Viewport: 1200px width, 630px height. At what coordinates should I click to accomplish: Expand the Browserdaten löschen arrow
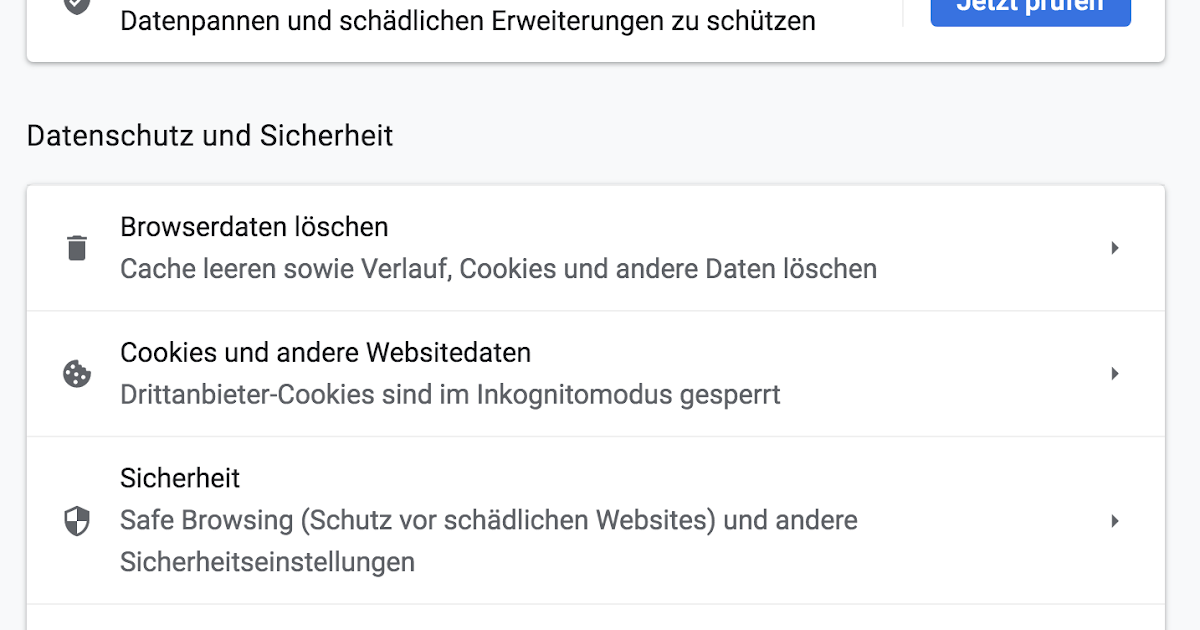[x=1115, y=248]
